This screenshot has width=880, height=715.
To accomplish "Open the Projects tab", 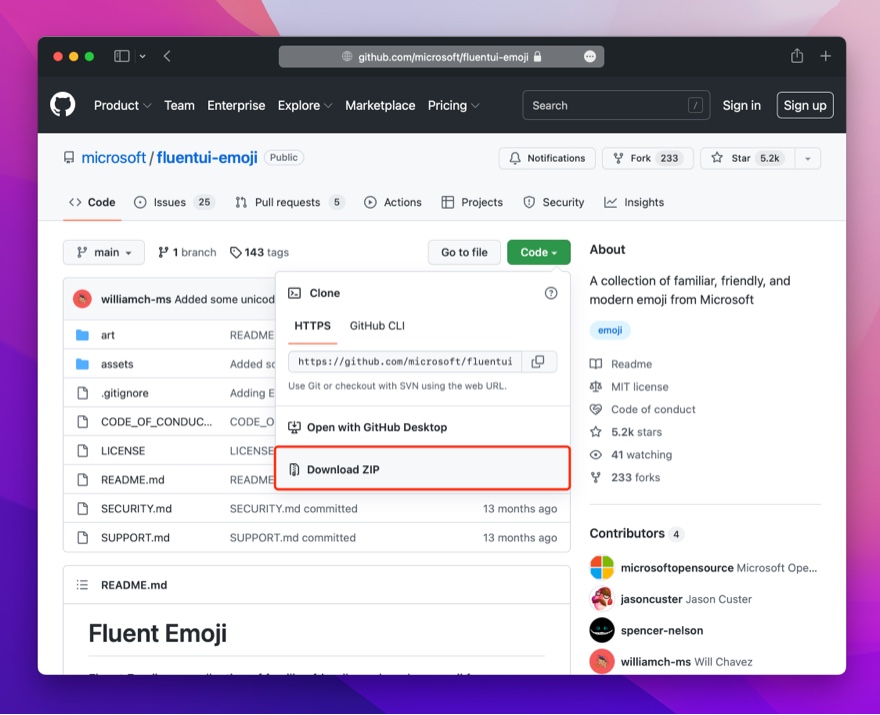I will point(472,202).
